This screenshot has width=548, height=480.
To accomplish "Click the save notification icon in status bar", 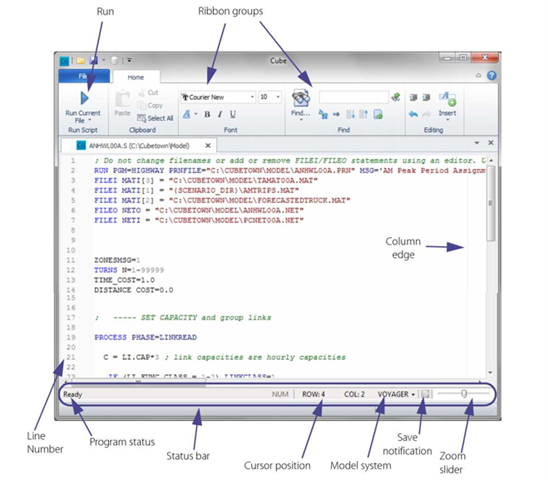I will point(425,394).
